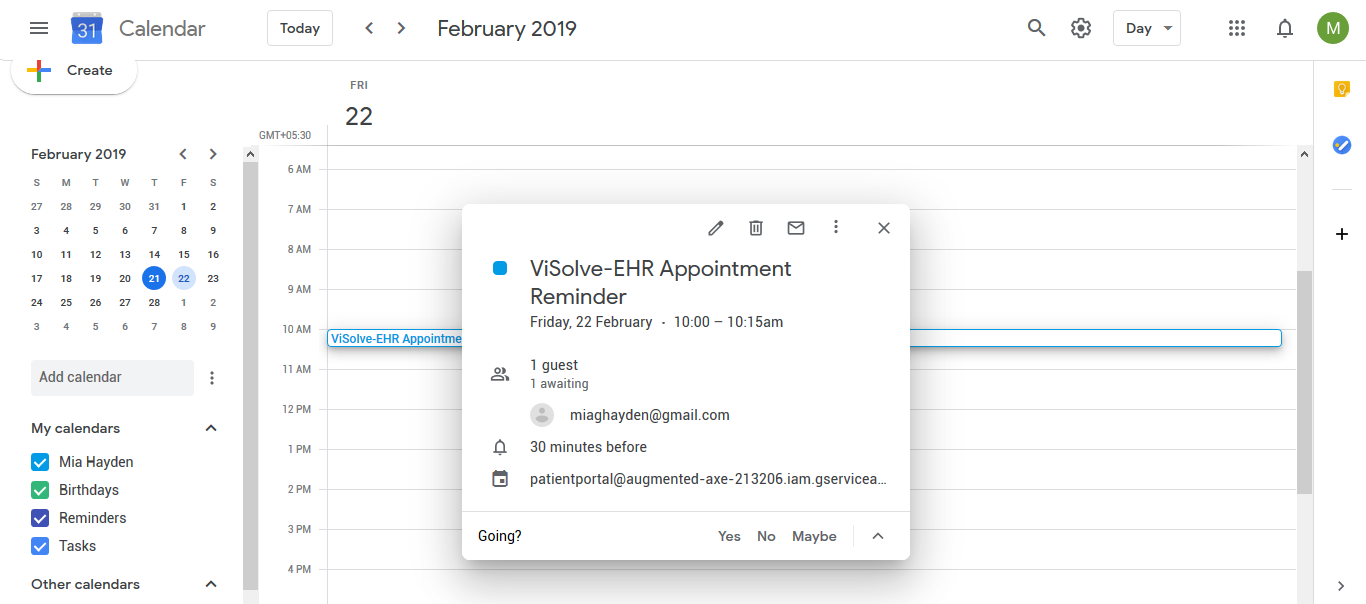This screenshot has width=1366, height=604.
Task: Click the February 2019 header title
Action: click(507, 28)
